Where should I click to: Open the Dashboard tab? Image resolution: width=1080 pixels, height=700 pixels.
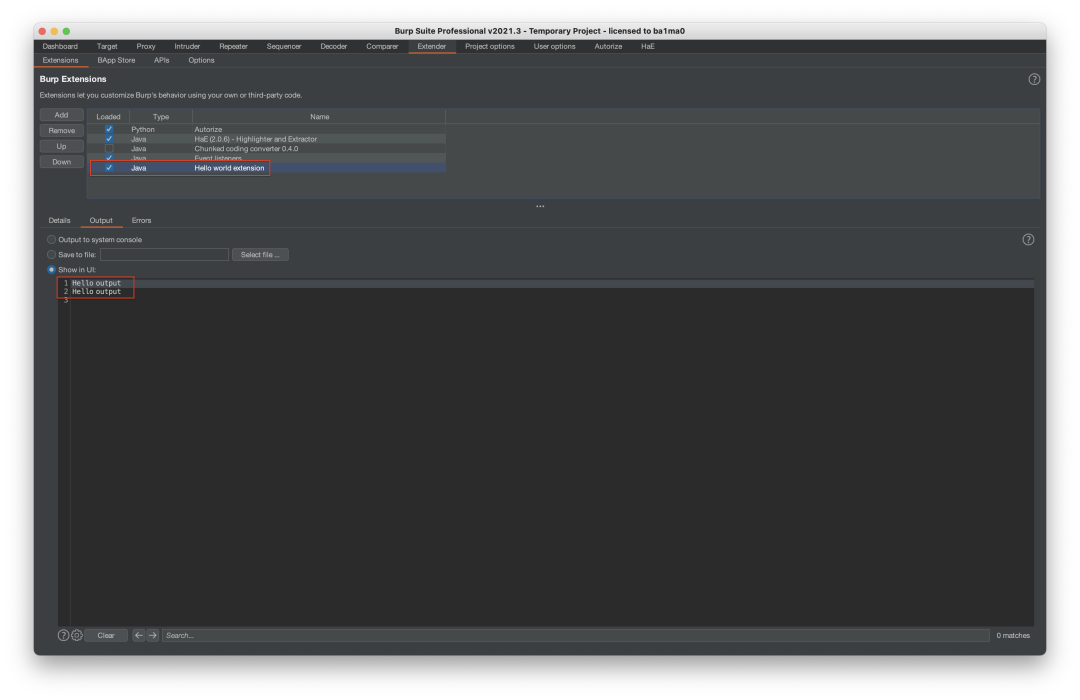tap(60, 46)
